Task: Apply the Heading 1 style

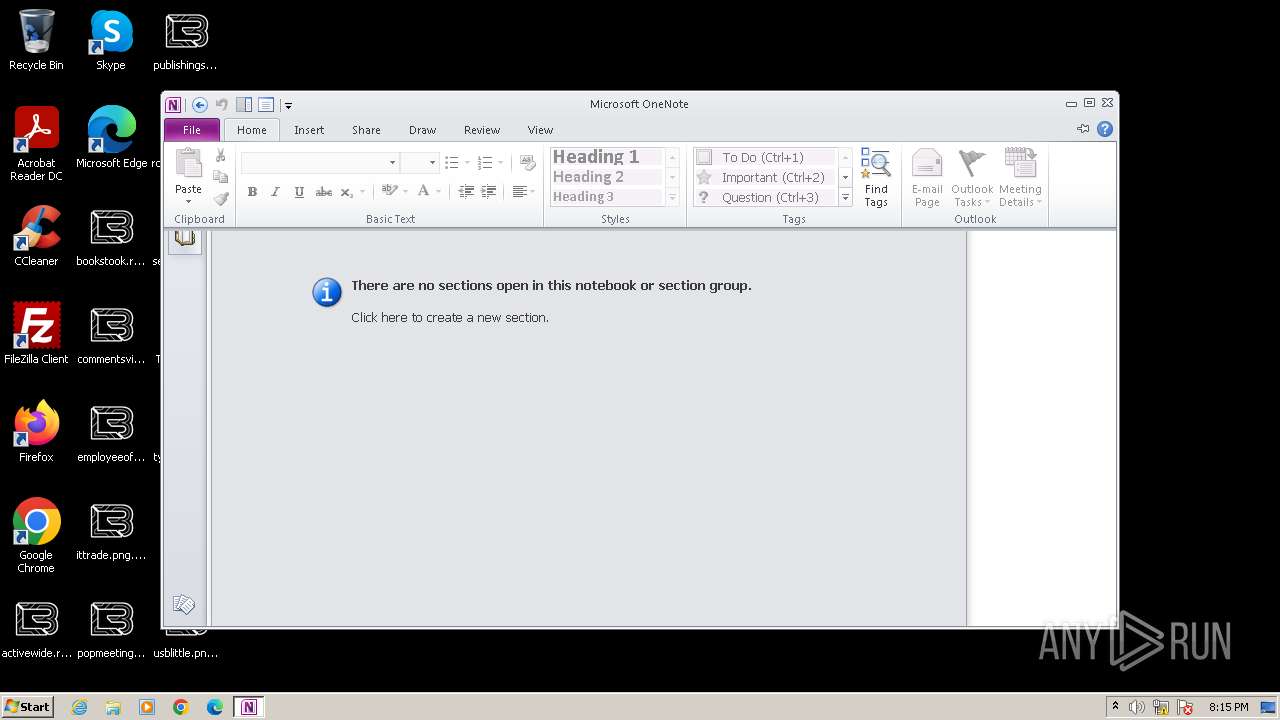Action: coord(607,157)
